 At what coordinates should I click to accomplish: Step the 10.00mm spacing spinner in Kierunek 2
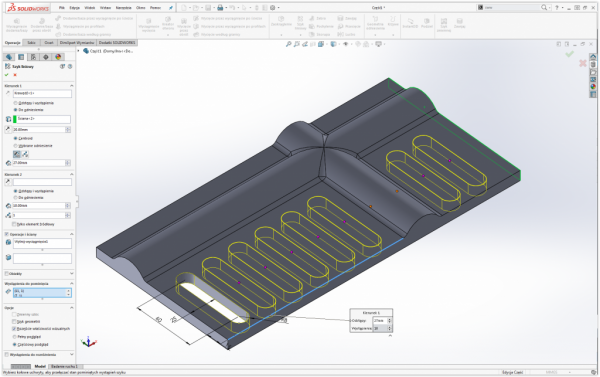tap(68, 206)
